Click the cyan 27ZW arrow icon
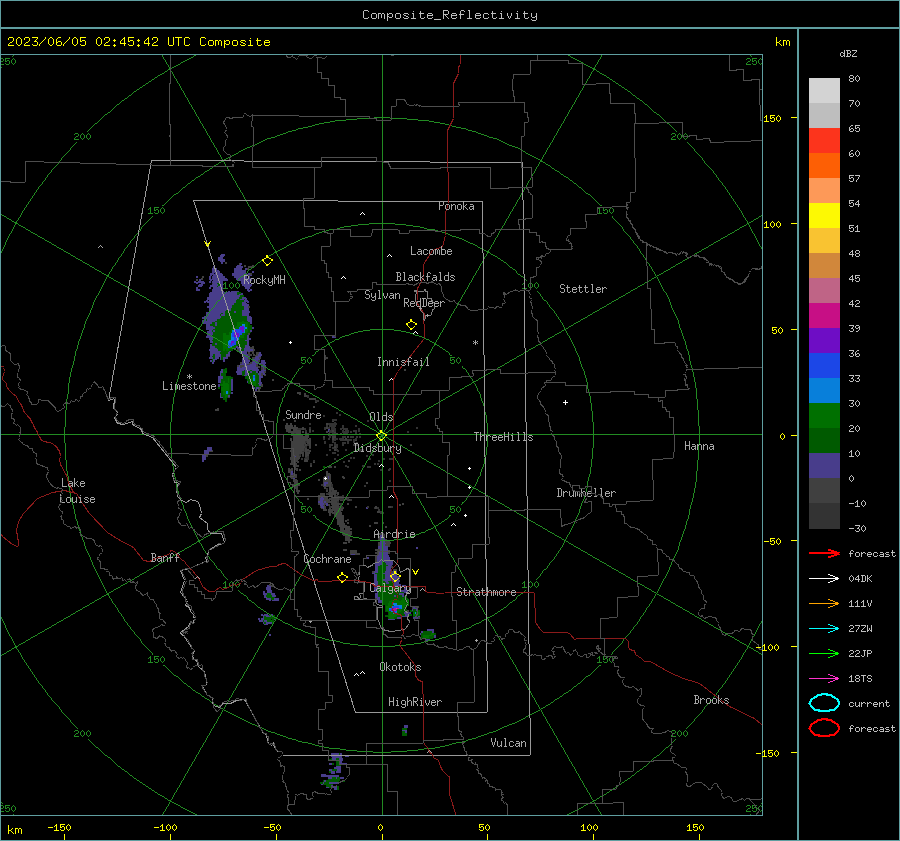The width and height of the screenshot is (900, 841). pyautogui.click(x=824, y=629)
